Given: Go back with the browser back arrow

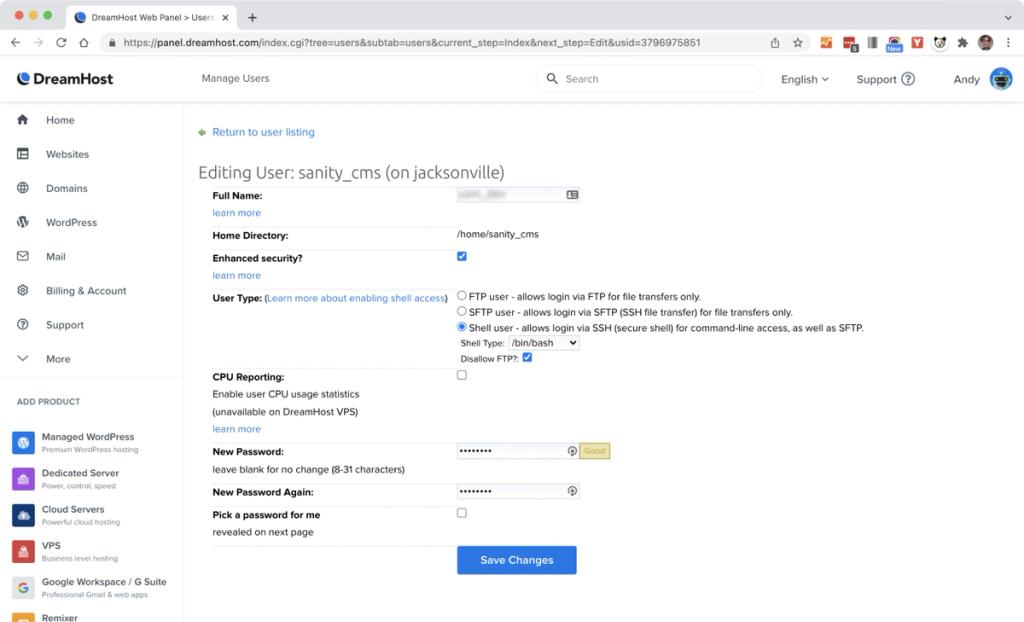Looking at the screenshot, I should point(16,42).
